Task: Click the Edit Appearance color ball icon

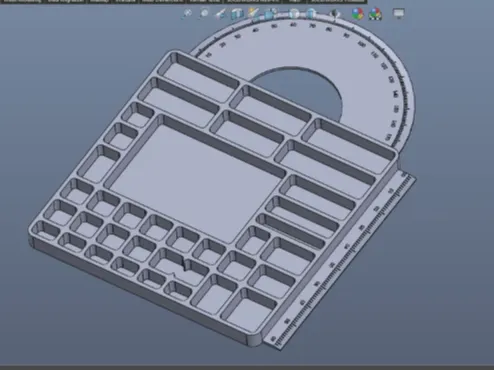Action: (x=357, y=14)
